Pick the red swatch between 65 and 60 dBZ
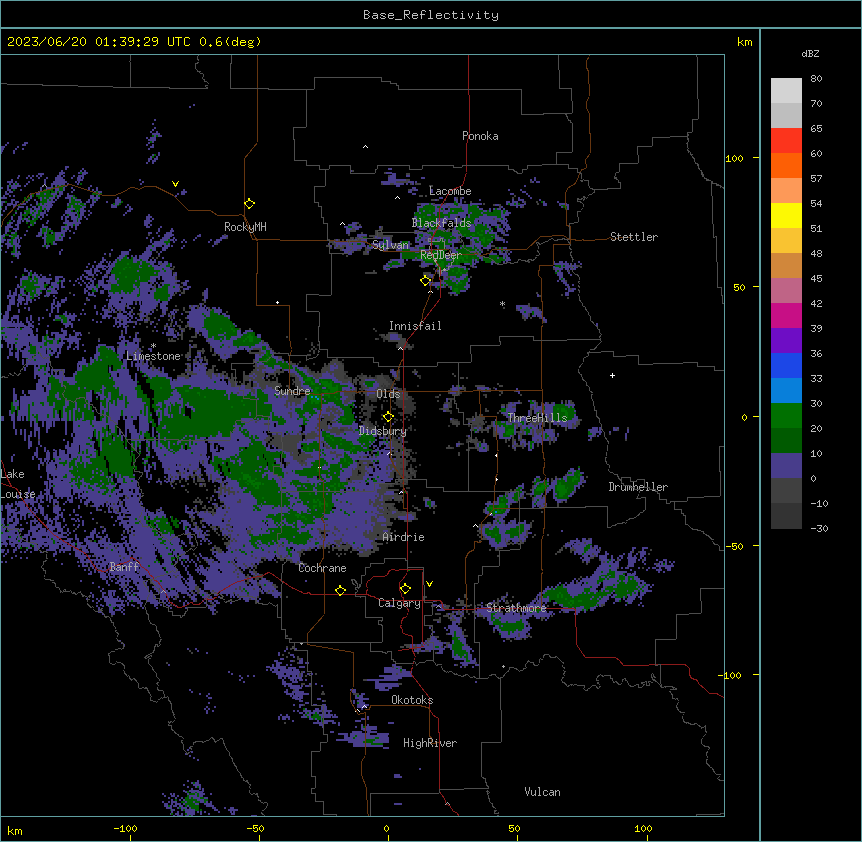 click(x=786, y=140)
